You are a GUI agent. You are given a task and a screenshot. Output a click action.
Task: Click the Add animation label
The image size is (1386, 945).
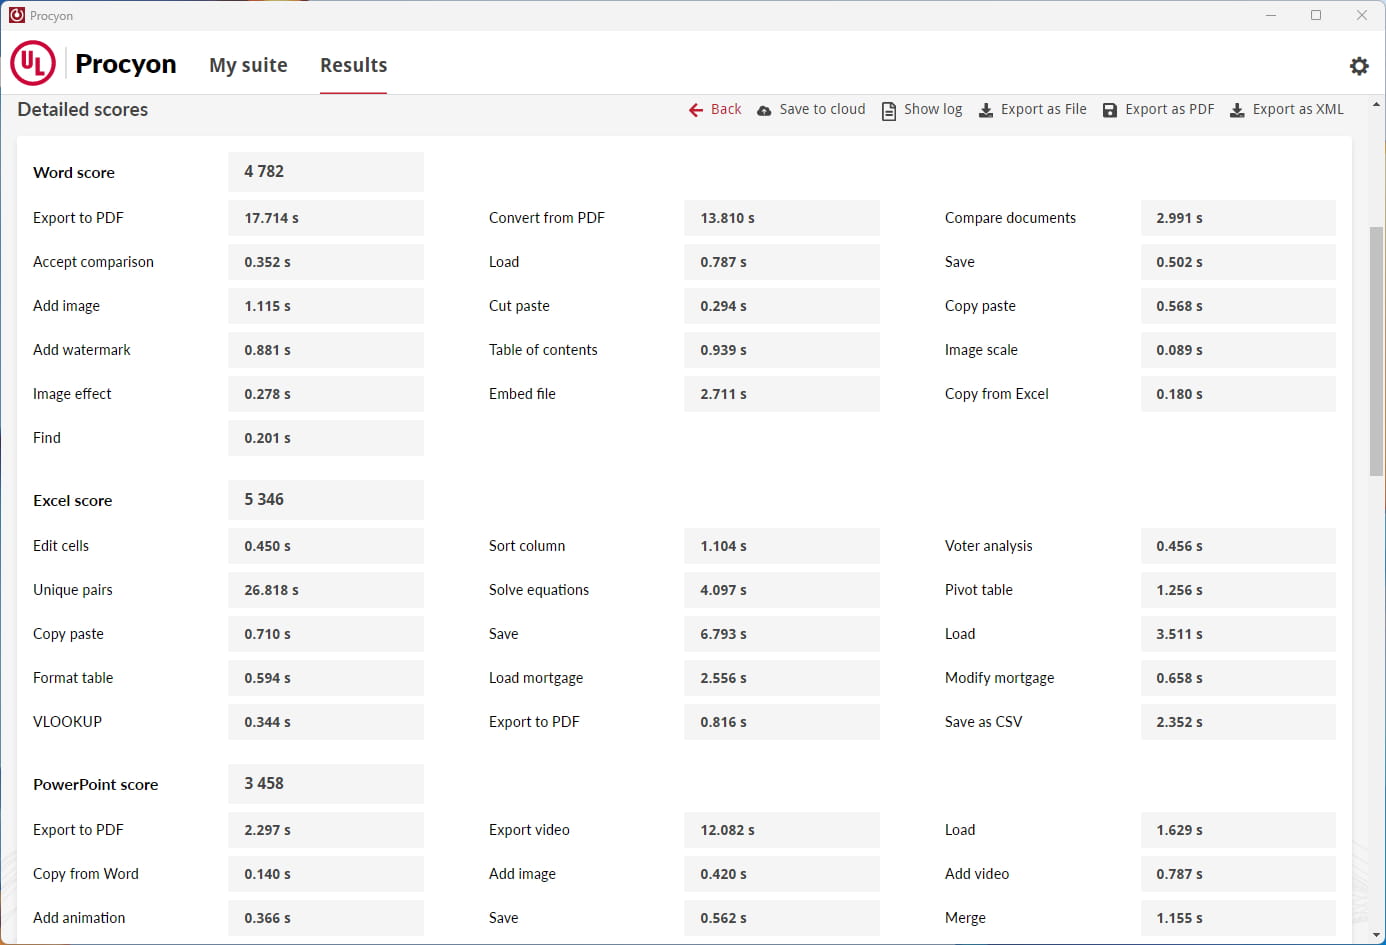(79, 918)
